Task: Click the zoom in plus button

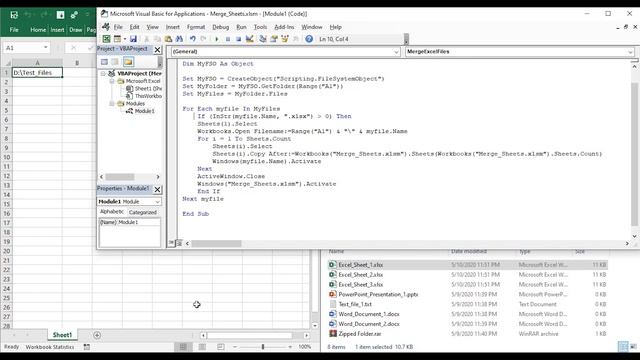Action: point(290,347)
